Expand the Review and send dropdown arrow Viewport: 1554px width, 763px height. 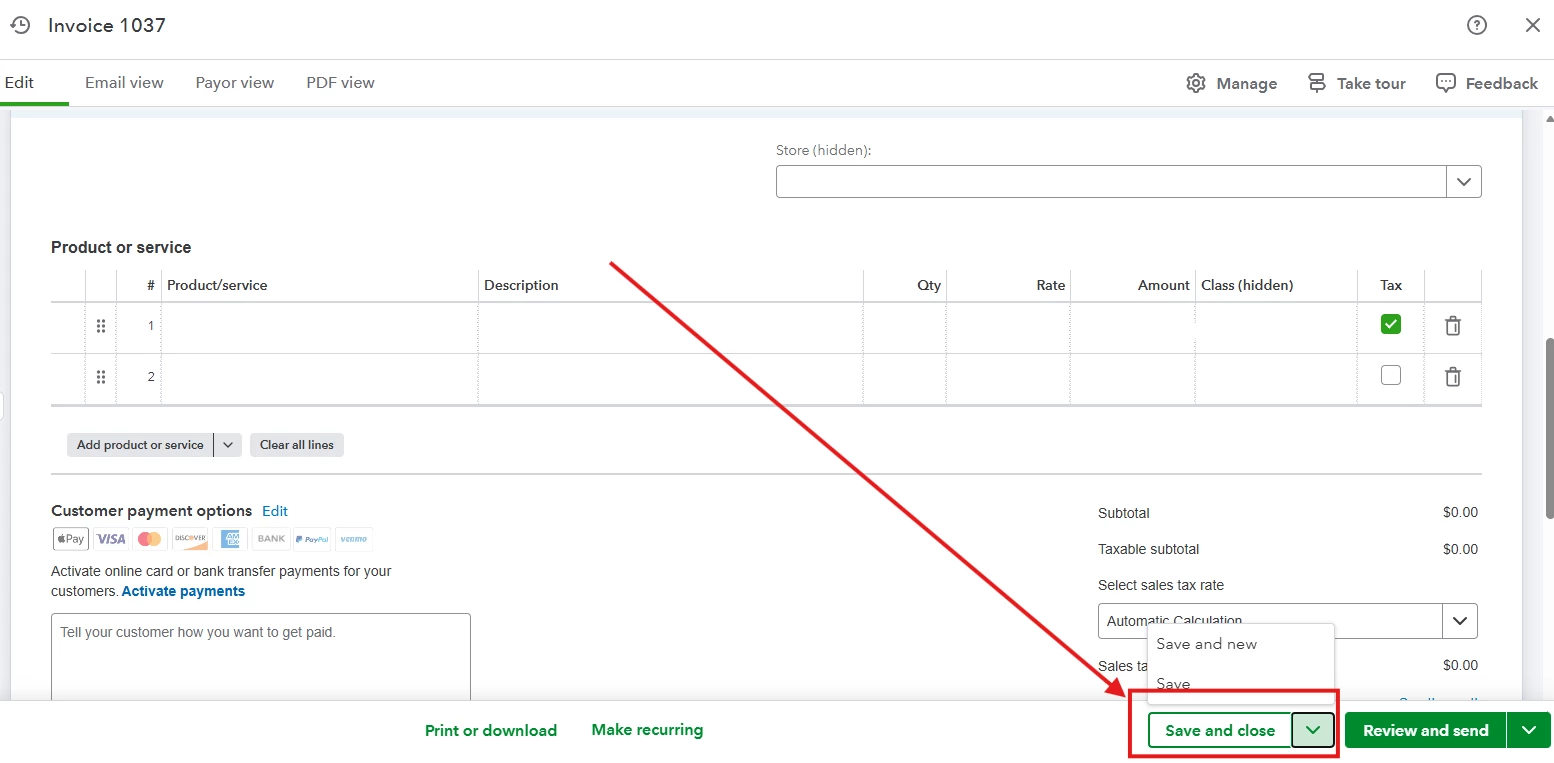(1529, 730)
